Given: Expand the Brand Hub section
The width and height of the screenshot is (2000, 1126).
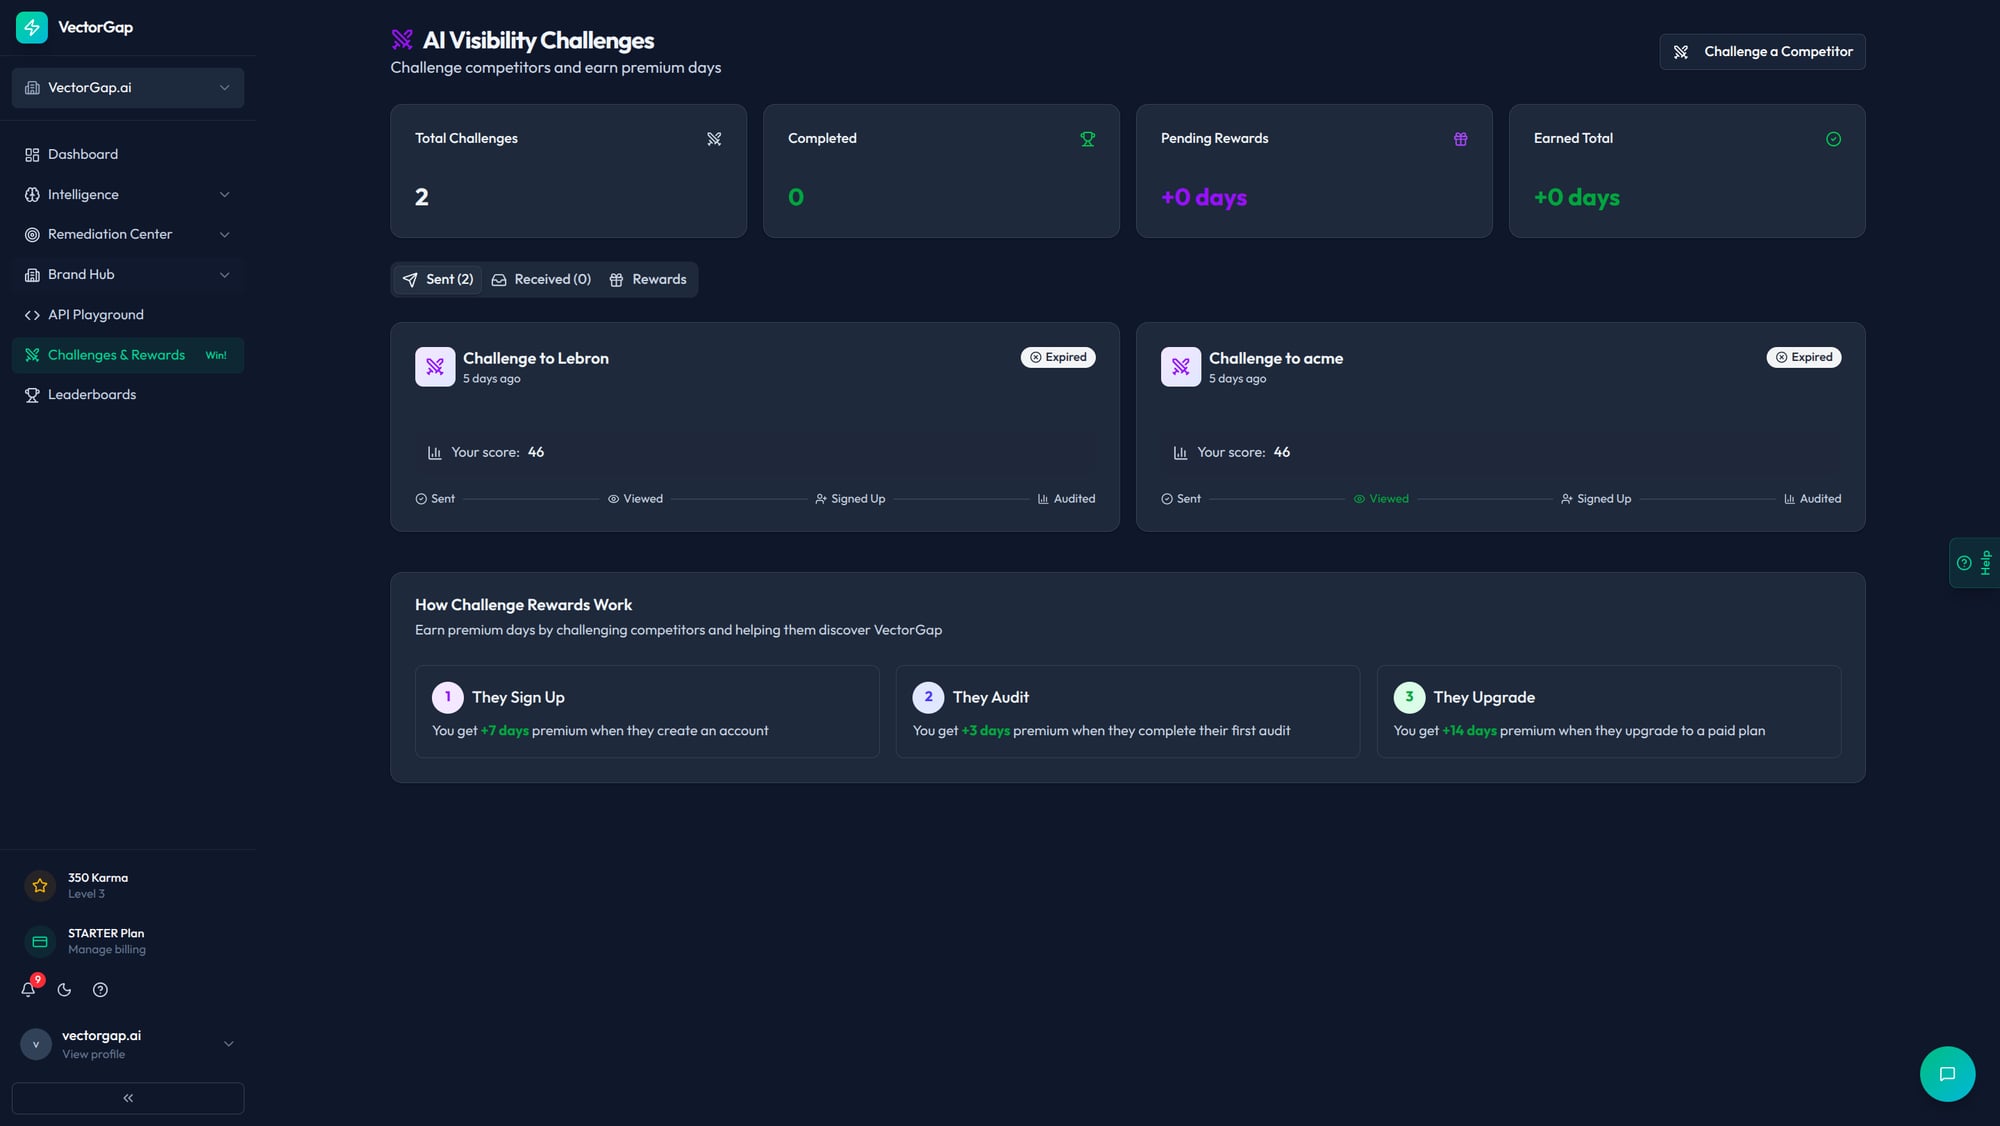Looking at the screenshot, I should pos(128,274).
